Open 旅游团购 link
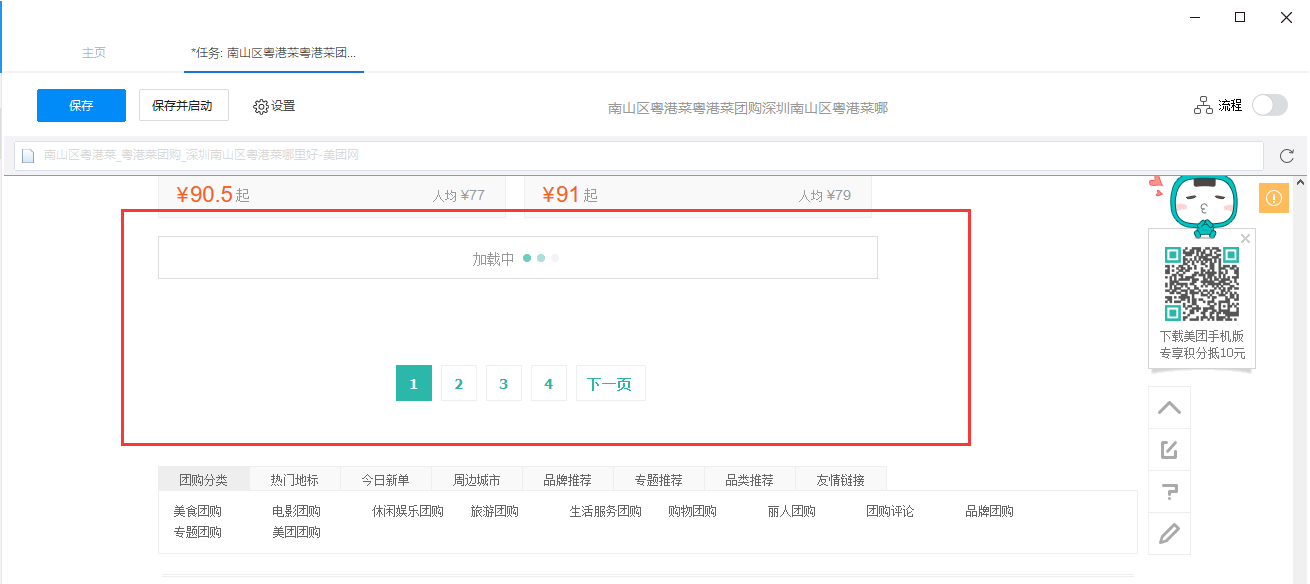Viewport: 1310px width, 584px height. (x=495, y=511)
